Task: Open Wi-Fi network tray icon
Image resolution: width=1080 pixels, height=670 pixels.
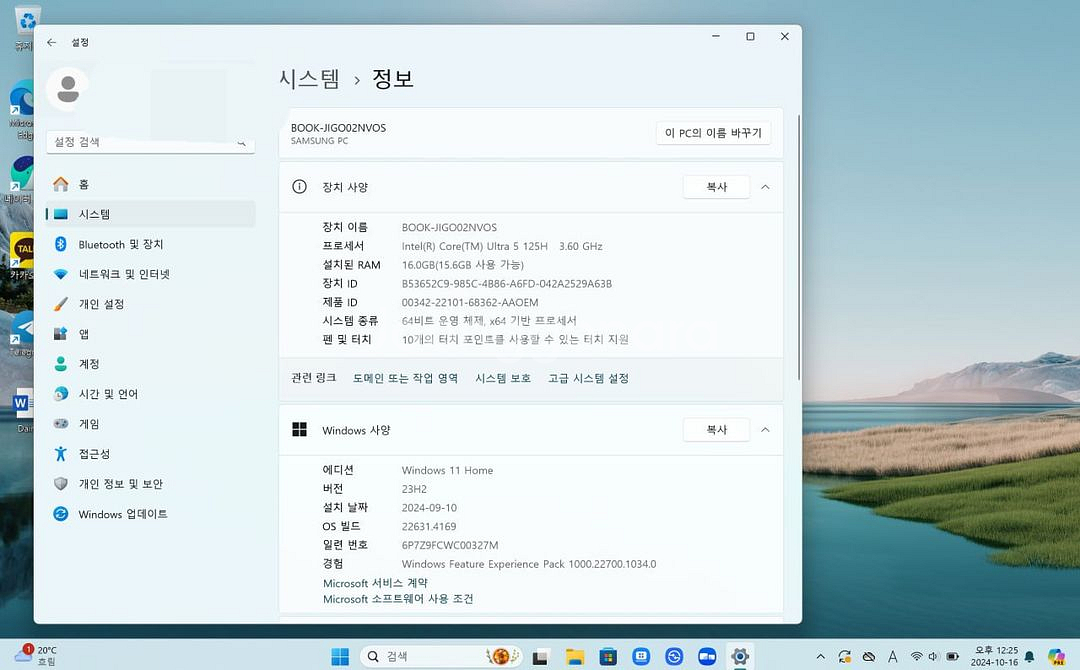Action: coord(916,656)
